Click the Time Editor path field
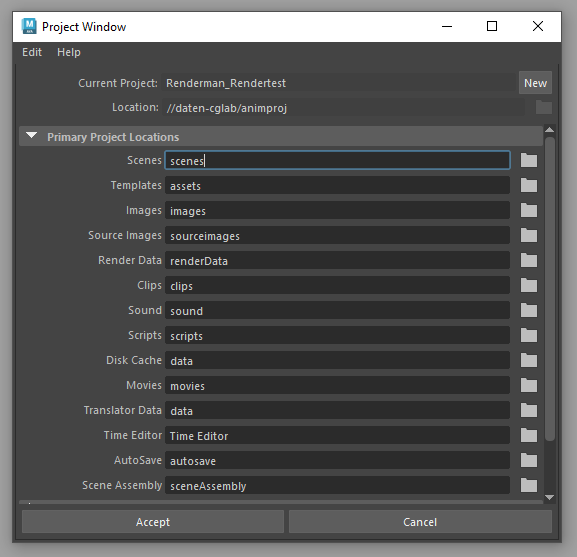Image resolution: width=577 pixels, height=557 pixels. pos(337,436)
